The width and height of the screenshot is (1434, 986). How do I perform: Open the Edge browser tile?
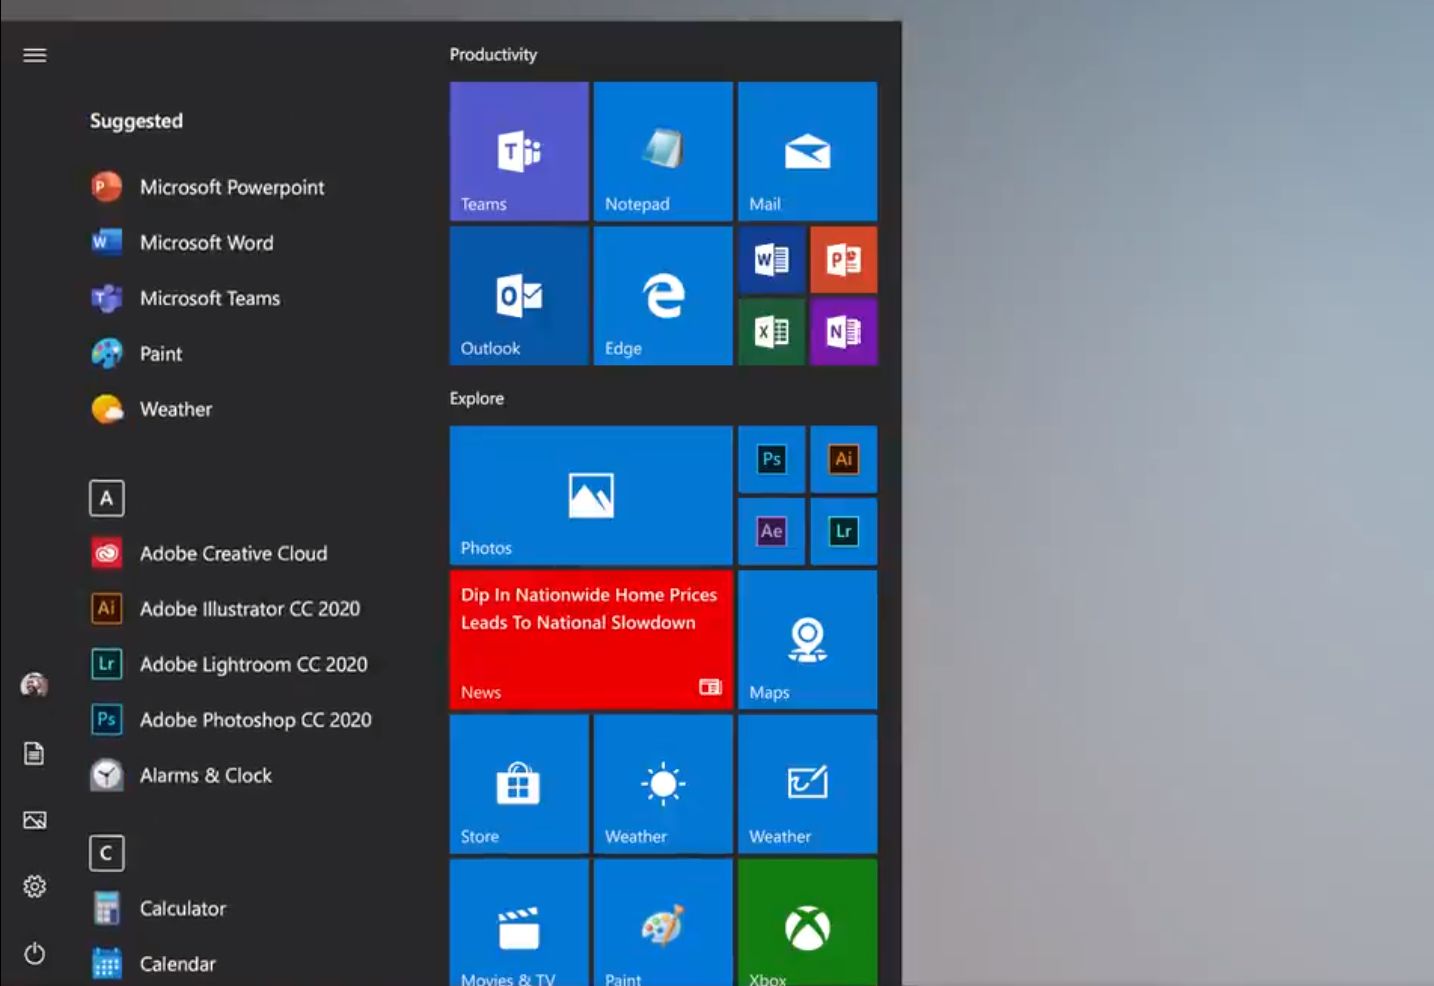tap(663, 296)
